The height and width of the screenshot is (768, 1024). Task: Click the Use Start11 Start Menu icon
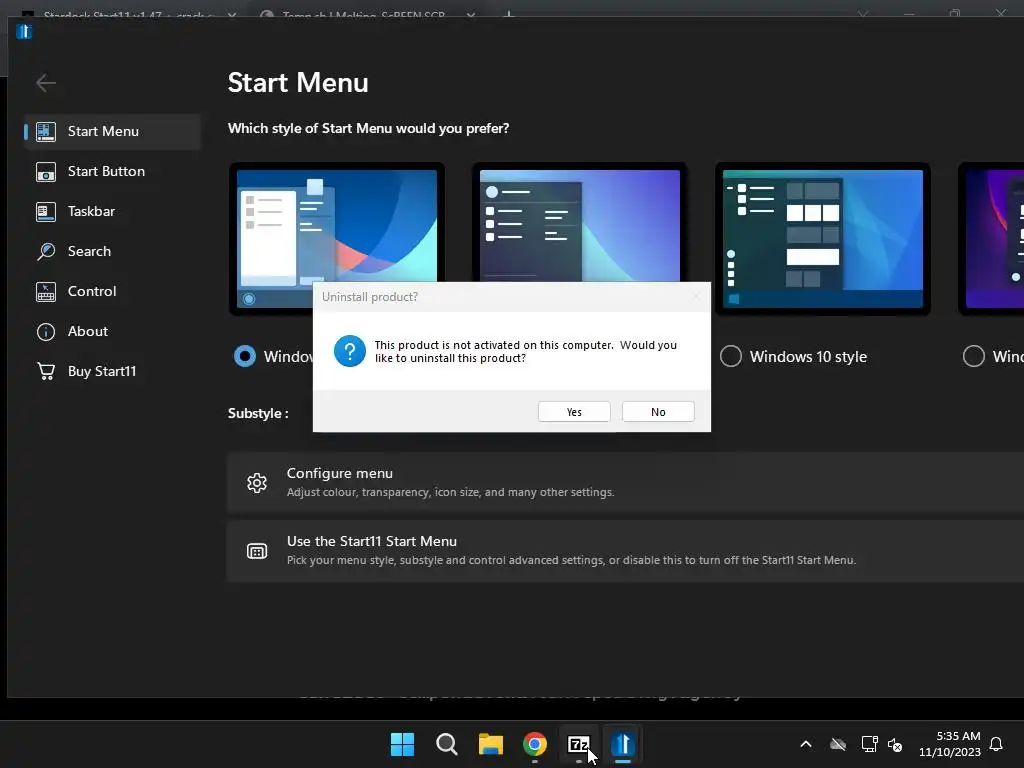257,551
